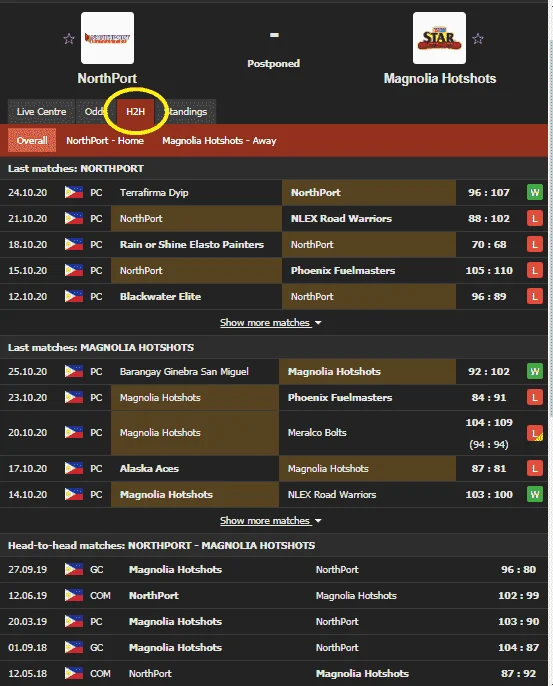Open the Magnolia Hotshots team logo
The image size is (553, 686).
(x=439, y=38)
